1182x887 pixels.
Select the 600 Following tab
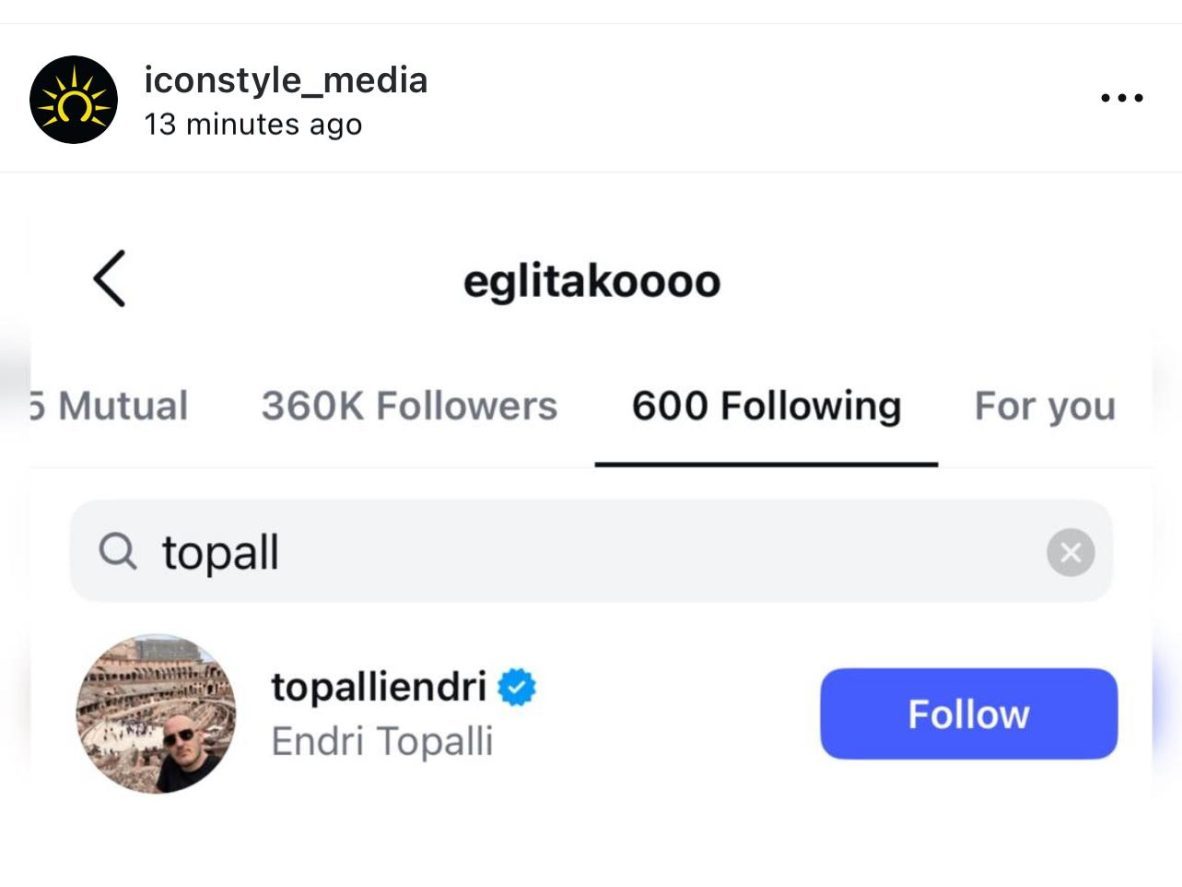(766, 406)
